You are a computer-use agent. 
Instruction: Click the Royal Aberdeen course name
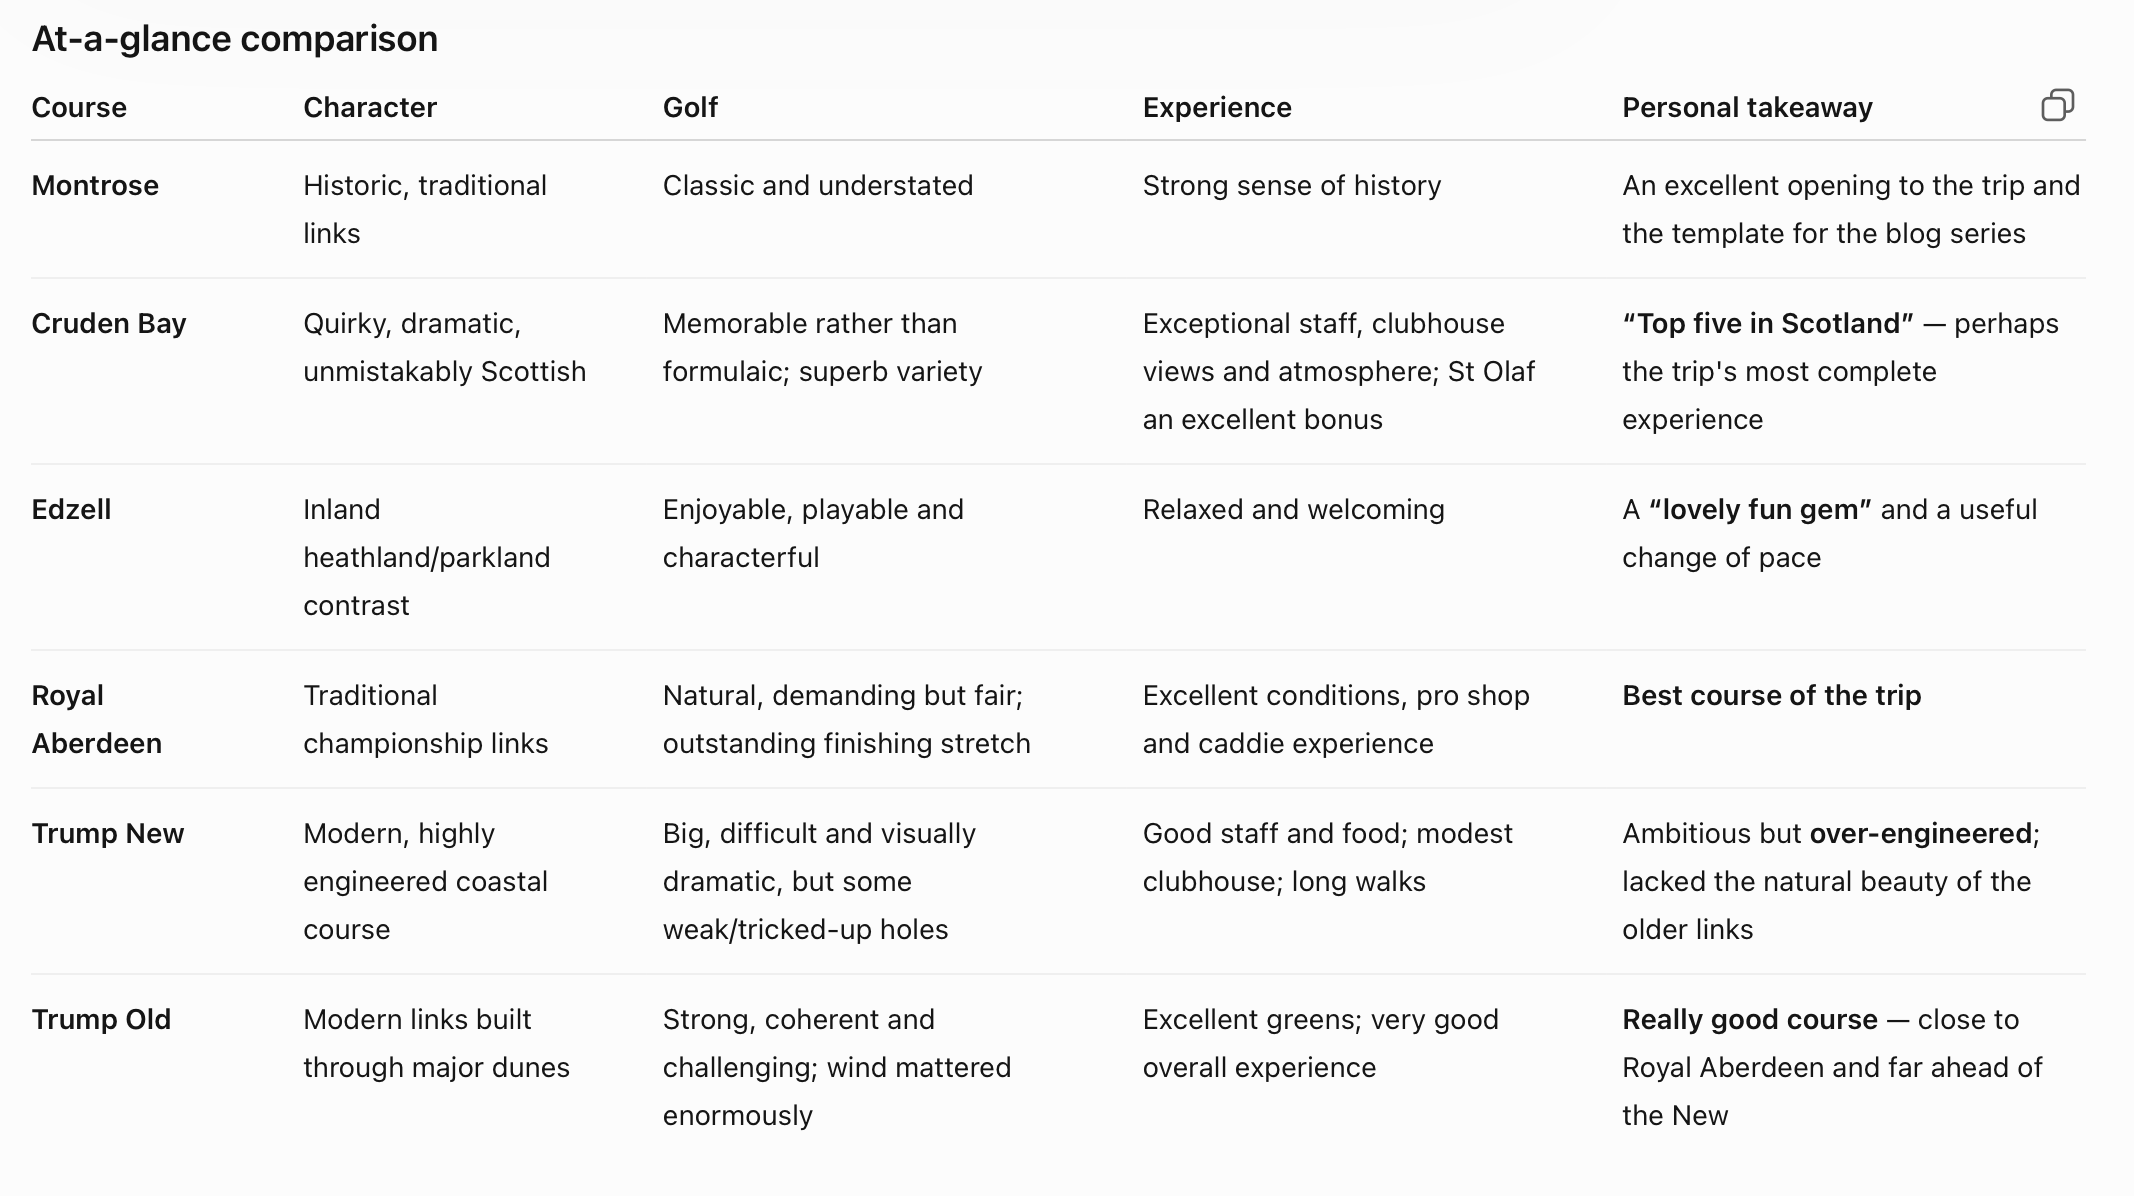pyautogui.click(x=96, y=719)
